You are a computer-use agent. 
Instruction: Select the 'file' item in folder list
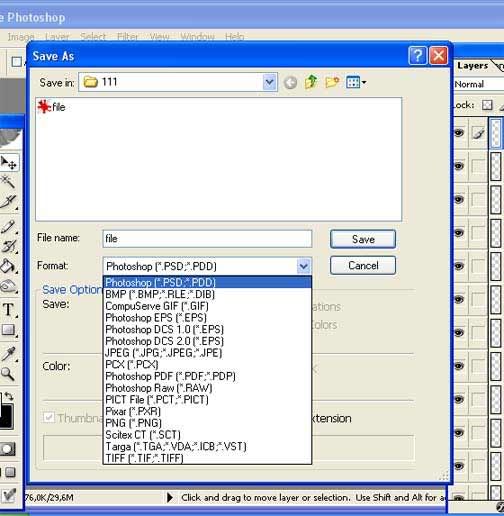51,107
